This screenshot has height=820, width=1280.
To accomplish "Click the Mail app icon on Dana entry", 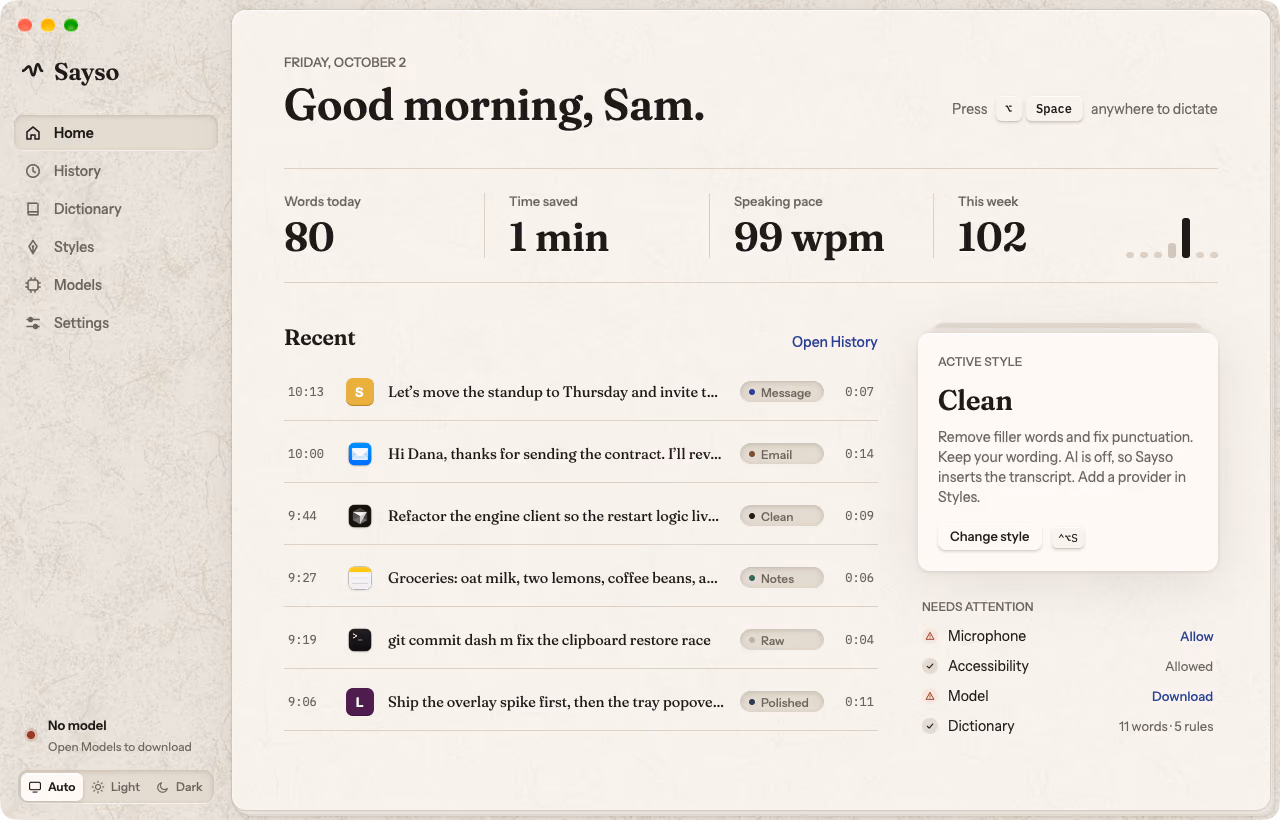I will coord(360,454).
